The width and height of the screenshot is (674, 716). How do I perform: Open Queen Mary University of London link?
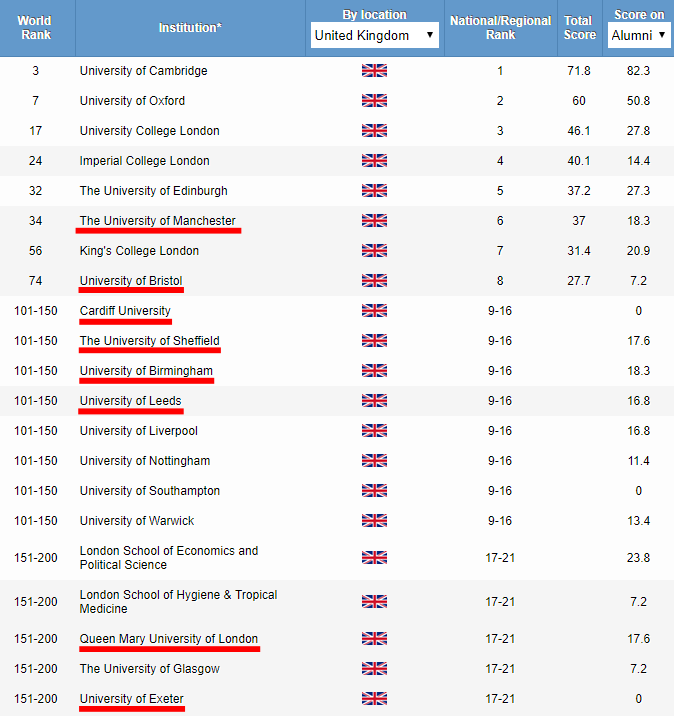[x=169, y=638]
